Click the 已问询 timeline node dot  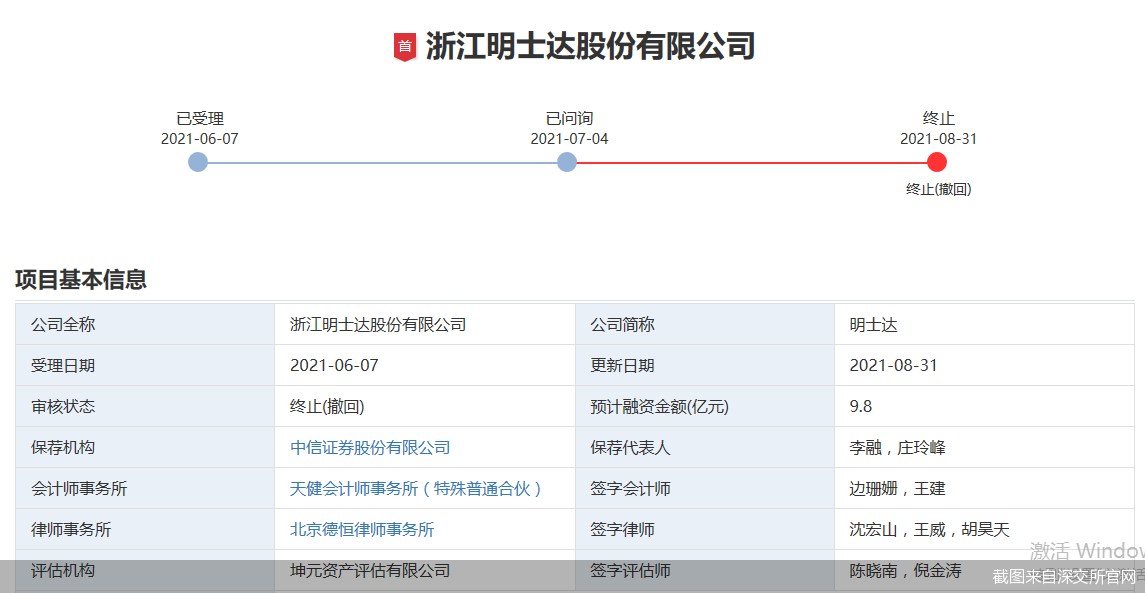(x=567, y=162)
